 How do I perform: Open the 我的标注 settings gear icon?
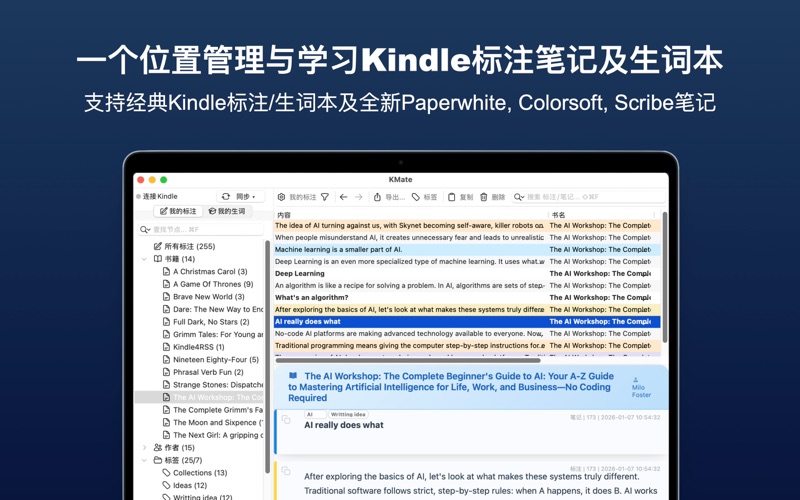coord(282,197)
